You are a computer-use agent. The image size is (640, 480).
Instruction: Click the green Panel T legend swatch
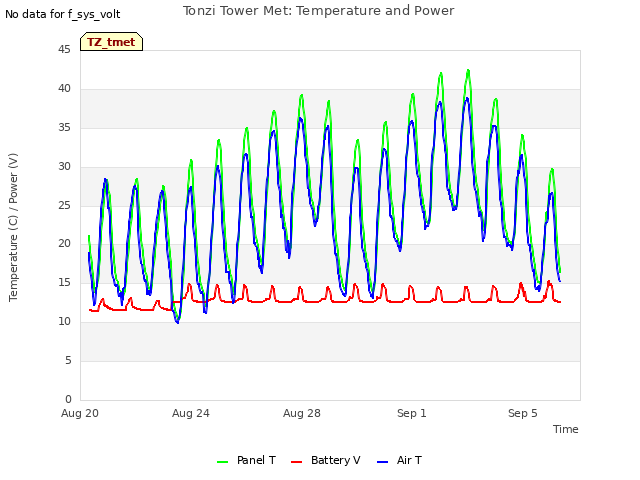click(x=222, y=462)
